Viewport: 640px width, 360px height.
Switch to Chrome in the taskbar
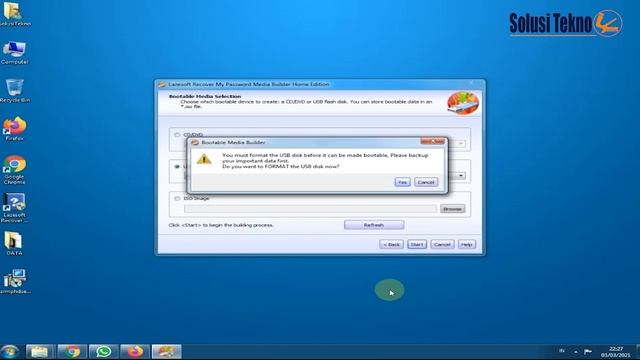72,351
